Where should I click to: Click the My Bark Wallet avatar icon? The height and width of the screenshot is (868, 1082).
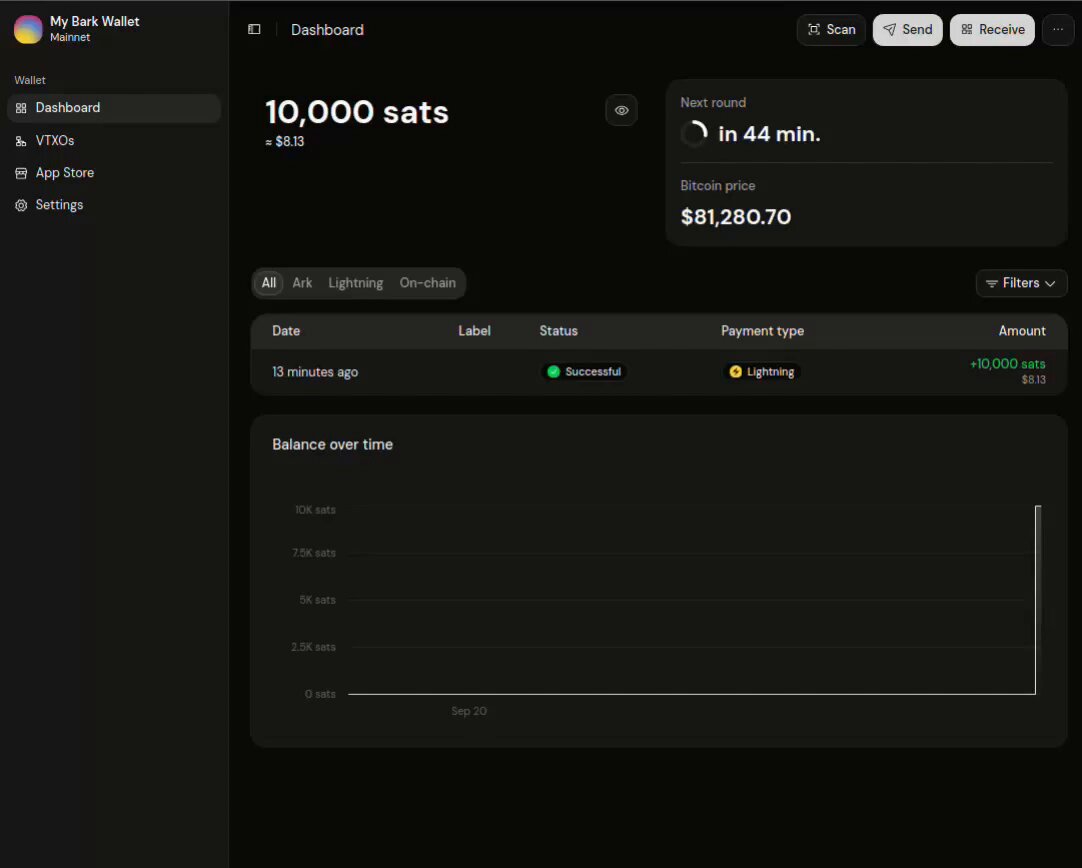point(28,30)
